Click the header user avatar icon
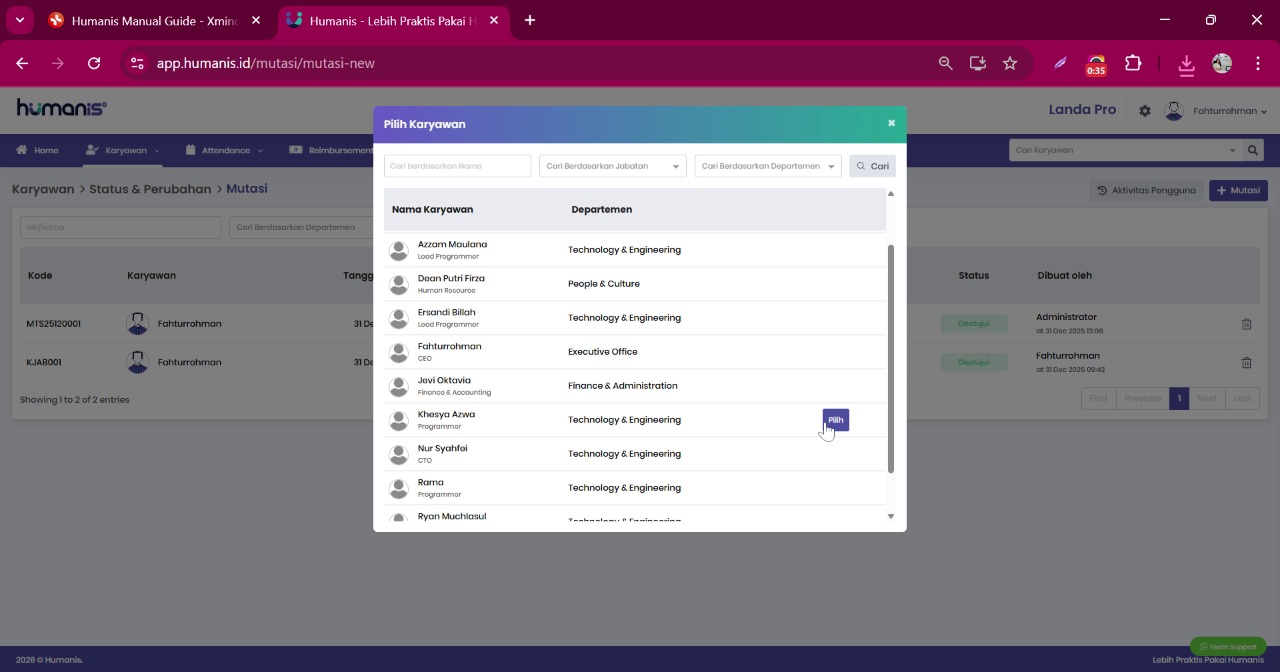 click(1174, 111)
